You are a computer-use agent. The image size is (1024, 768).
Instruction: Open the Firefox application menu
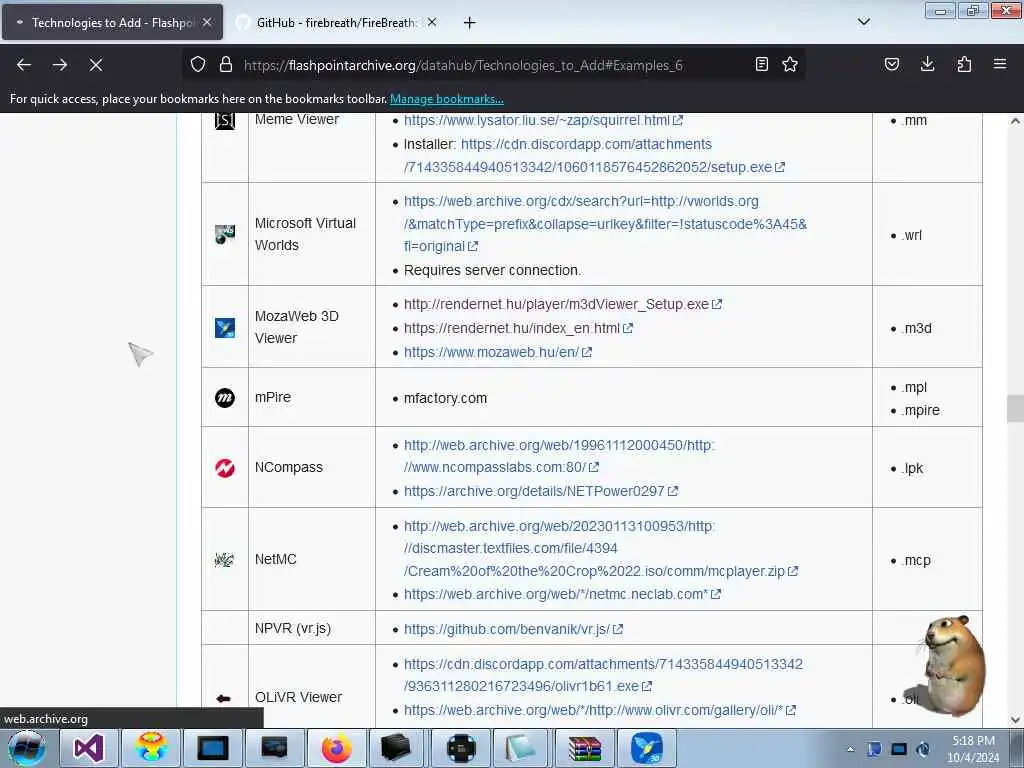click(x=1000, y=64)
